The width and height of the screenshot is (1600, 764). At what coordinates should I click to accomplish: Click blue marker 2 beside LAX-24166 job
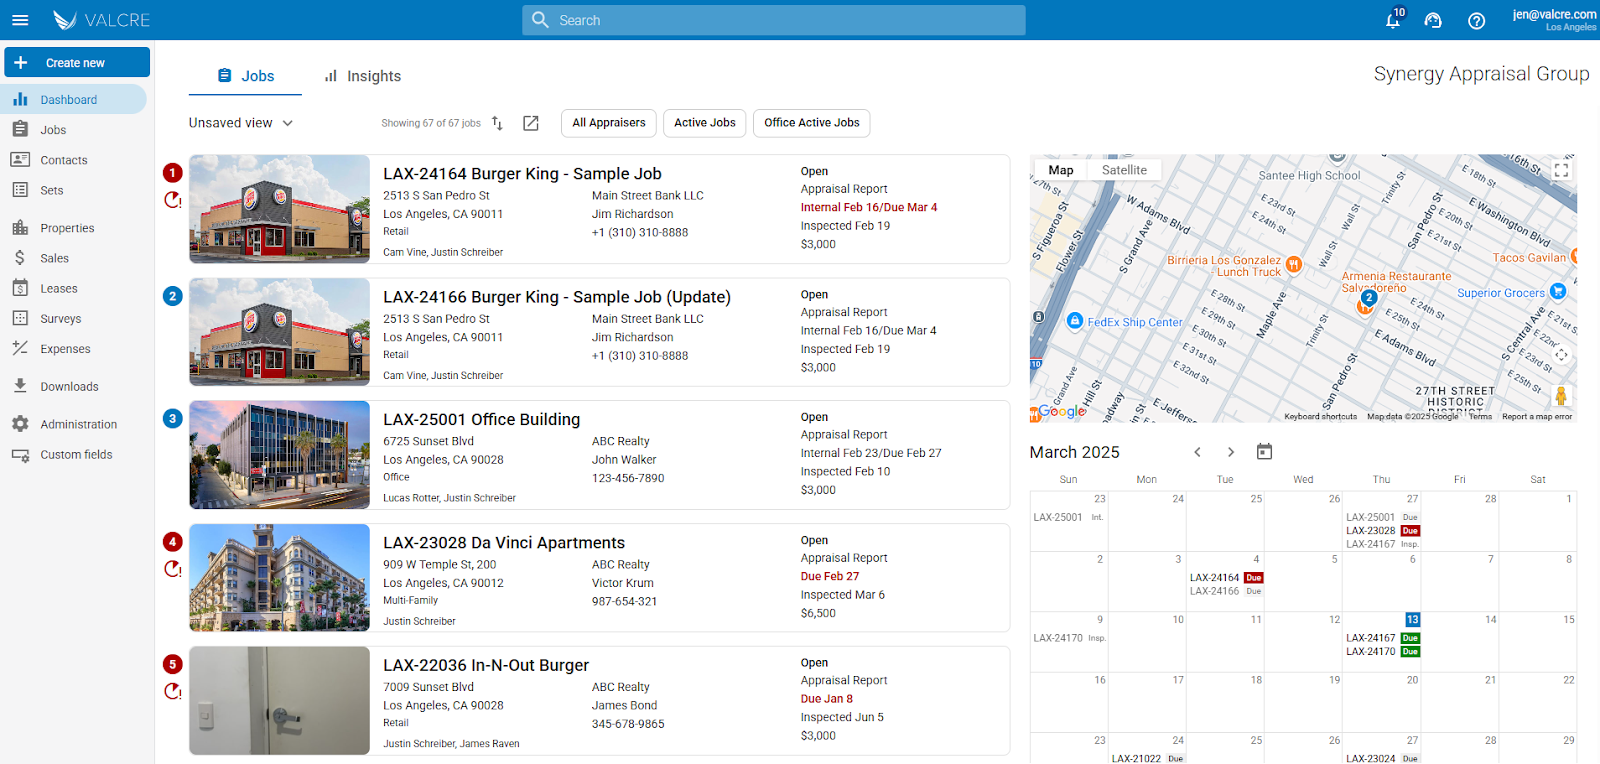(x=173, y=296)
